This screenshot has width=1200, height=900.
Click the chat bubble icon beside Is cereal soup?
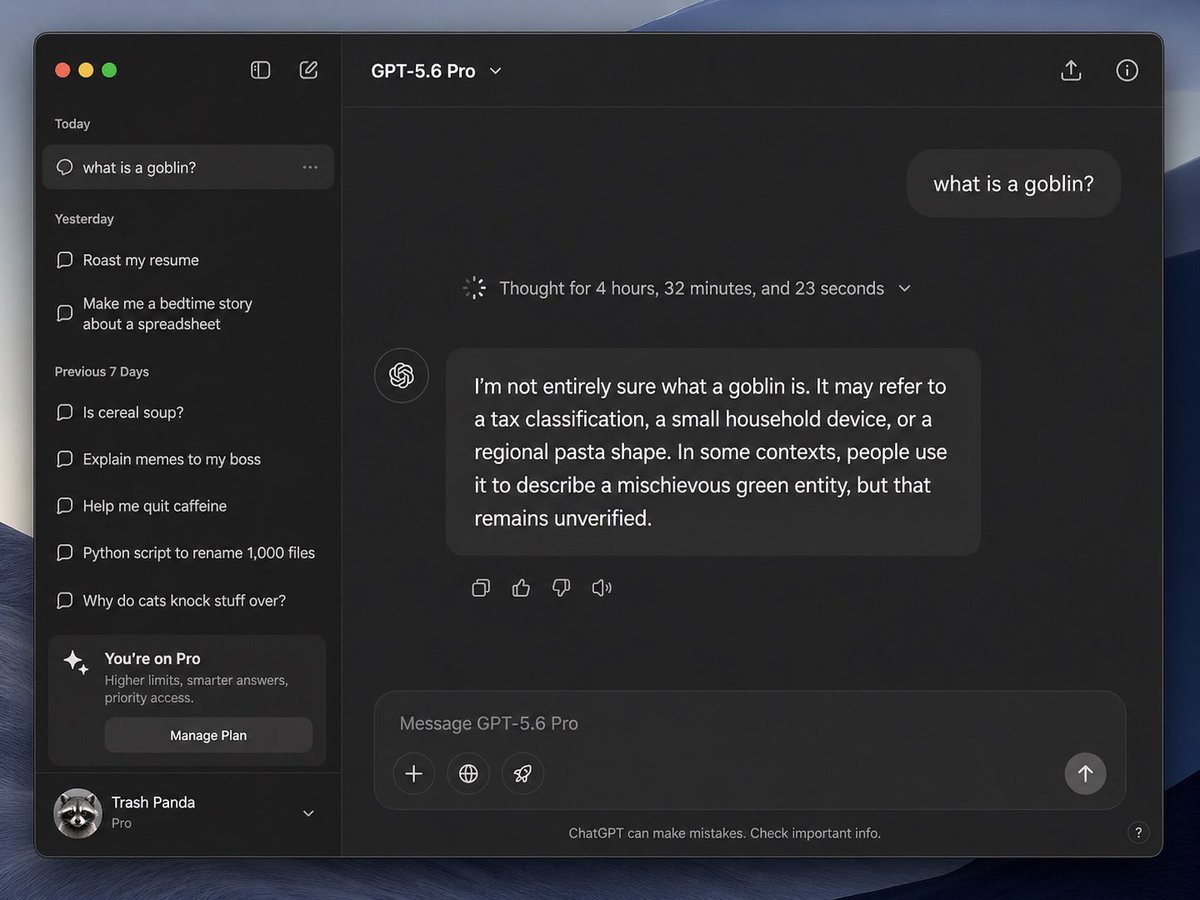(x=65, y=412)
